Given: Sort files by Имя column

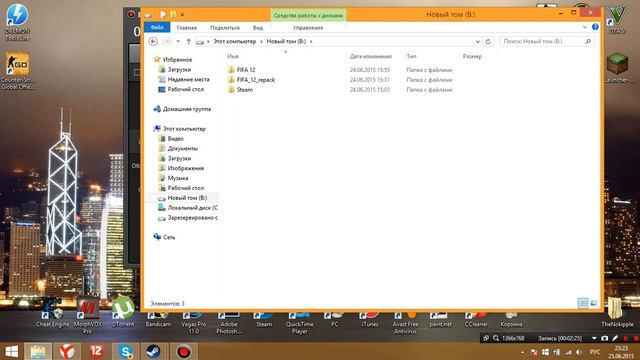Looking at the screenshot, I should pos(233,56).
